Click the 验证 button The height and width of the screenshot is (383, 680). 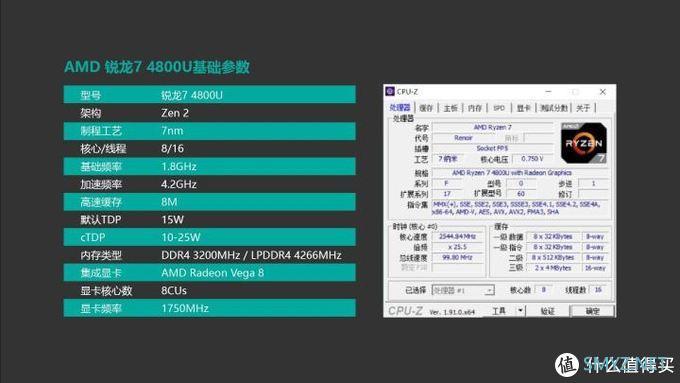(x=547, y=311)
